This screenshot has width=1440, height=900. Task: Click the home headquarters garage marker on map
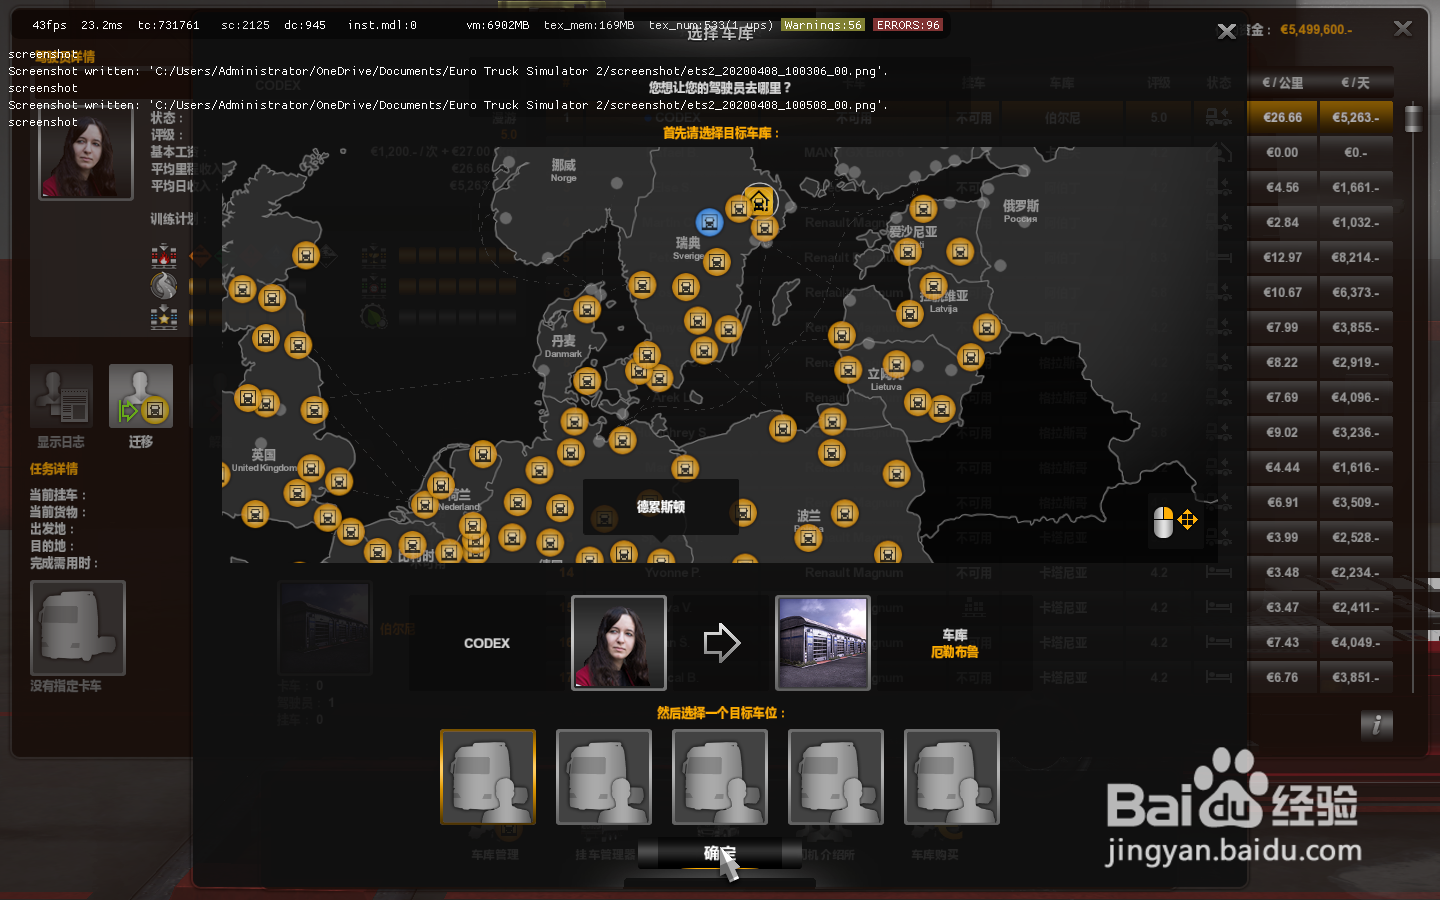tap(759, 201)
